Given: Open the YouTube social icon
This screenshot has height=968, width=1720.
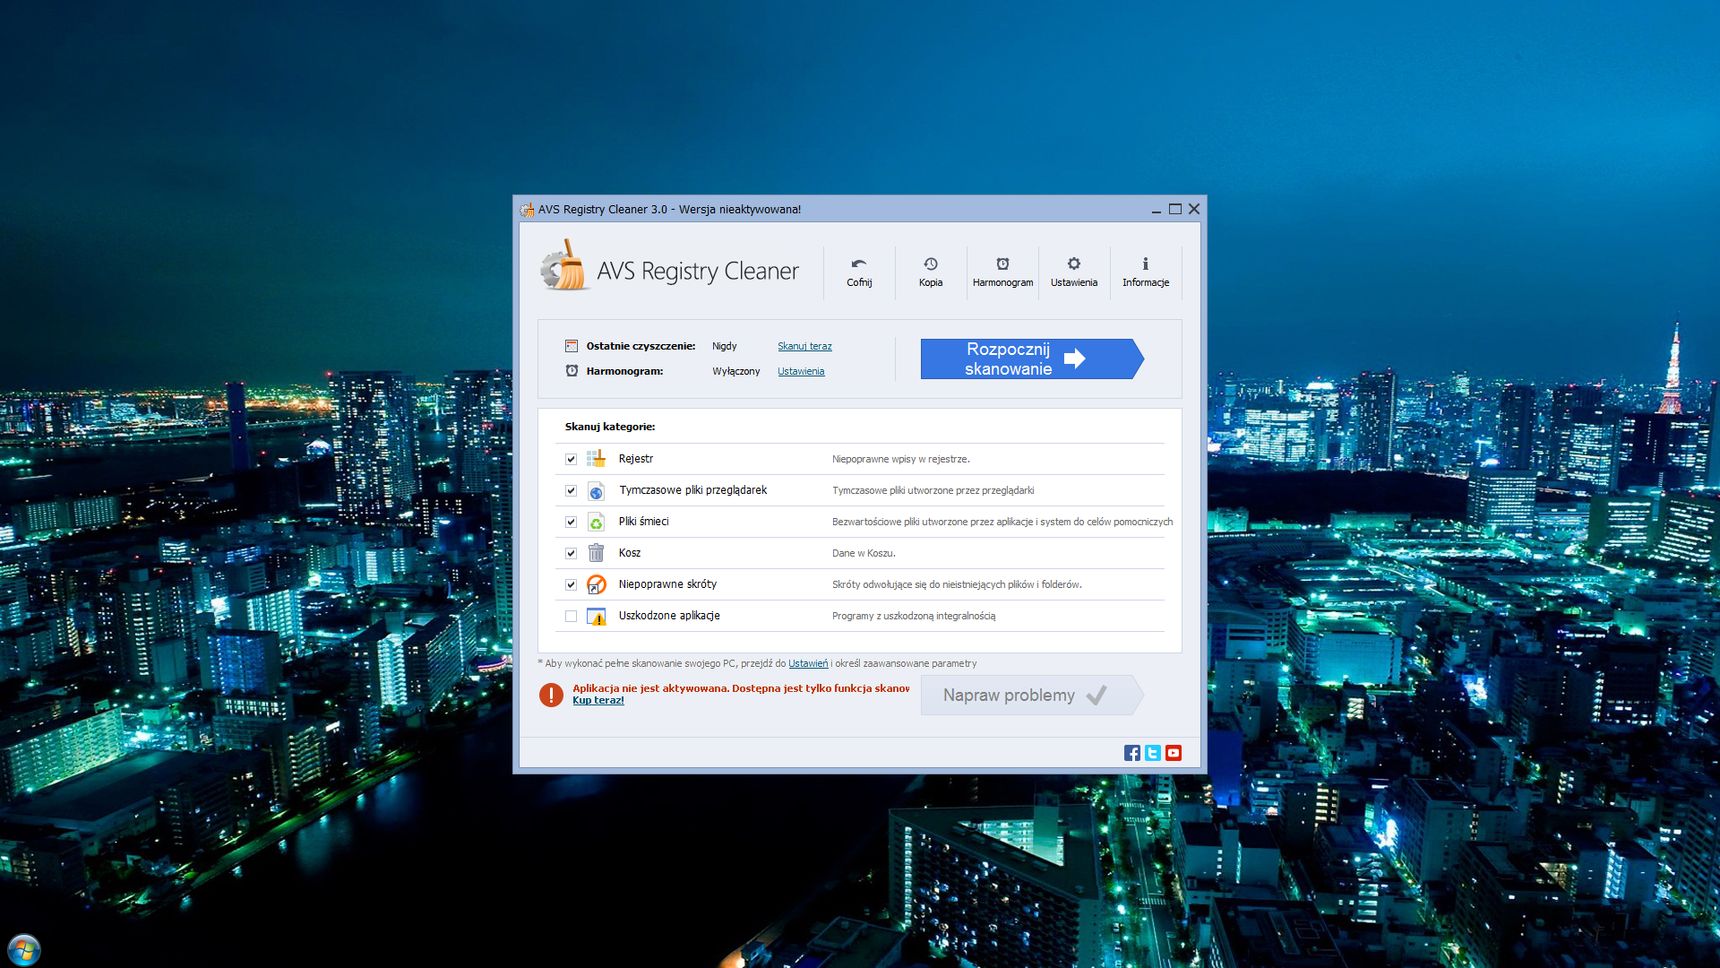Looking at the screenshot, I should (x=1174, y=753).
